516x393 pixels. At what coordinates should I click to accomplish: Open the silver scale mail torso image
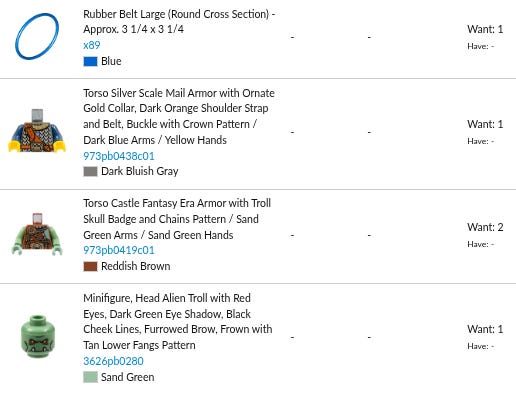point(37,131)
